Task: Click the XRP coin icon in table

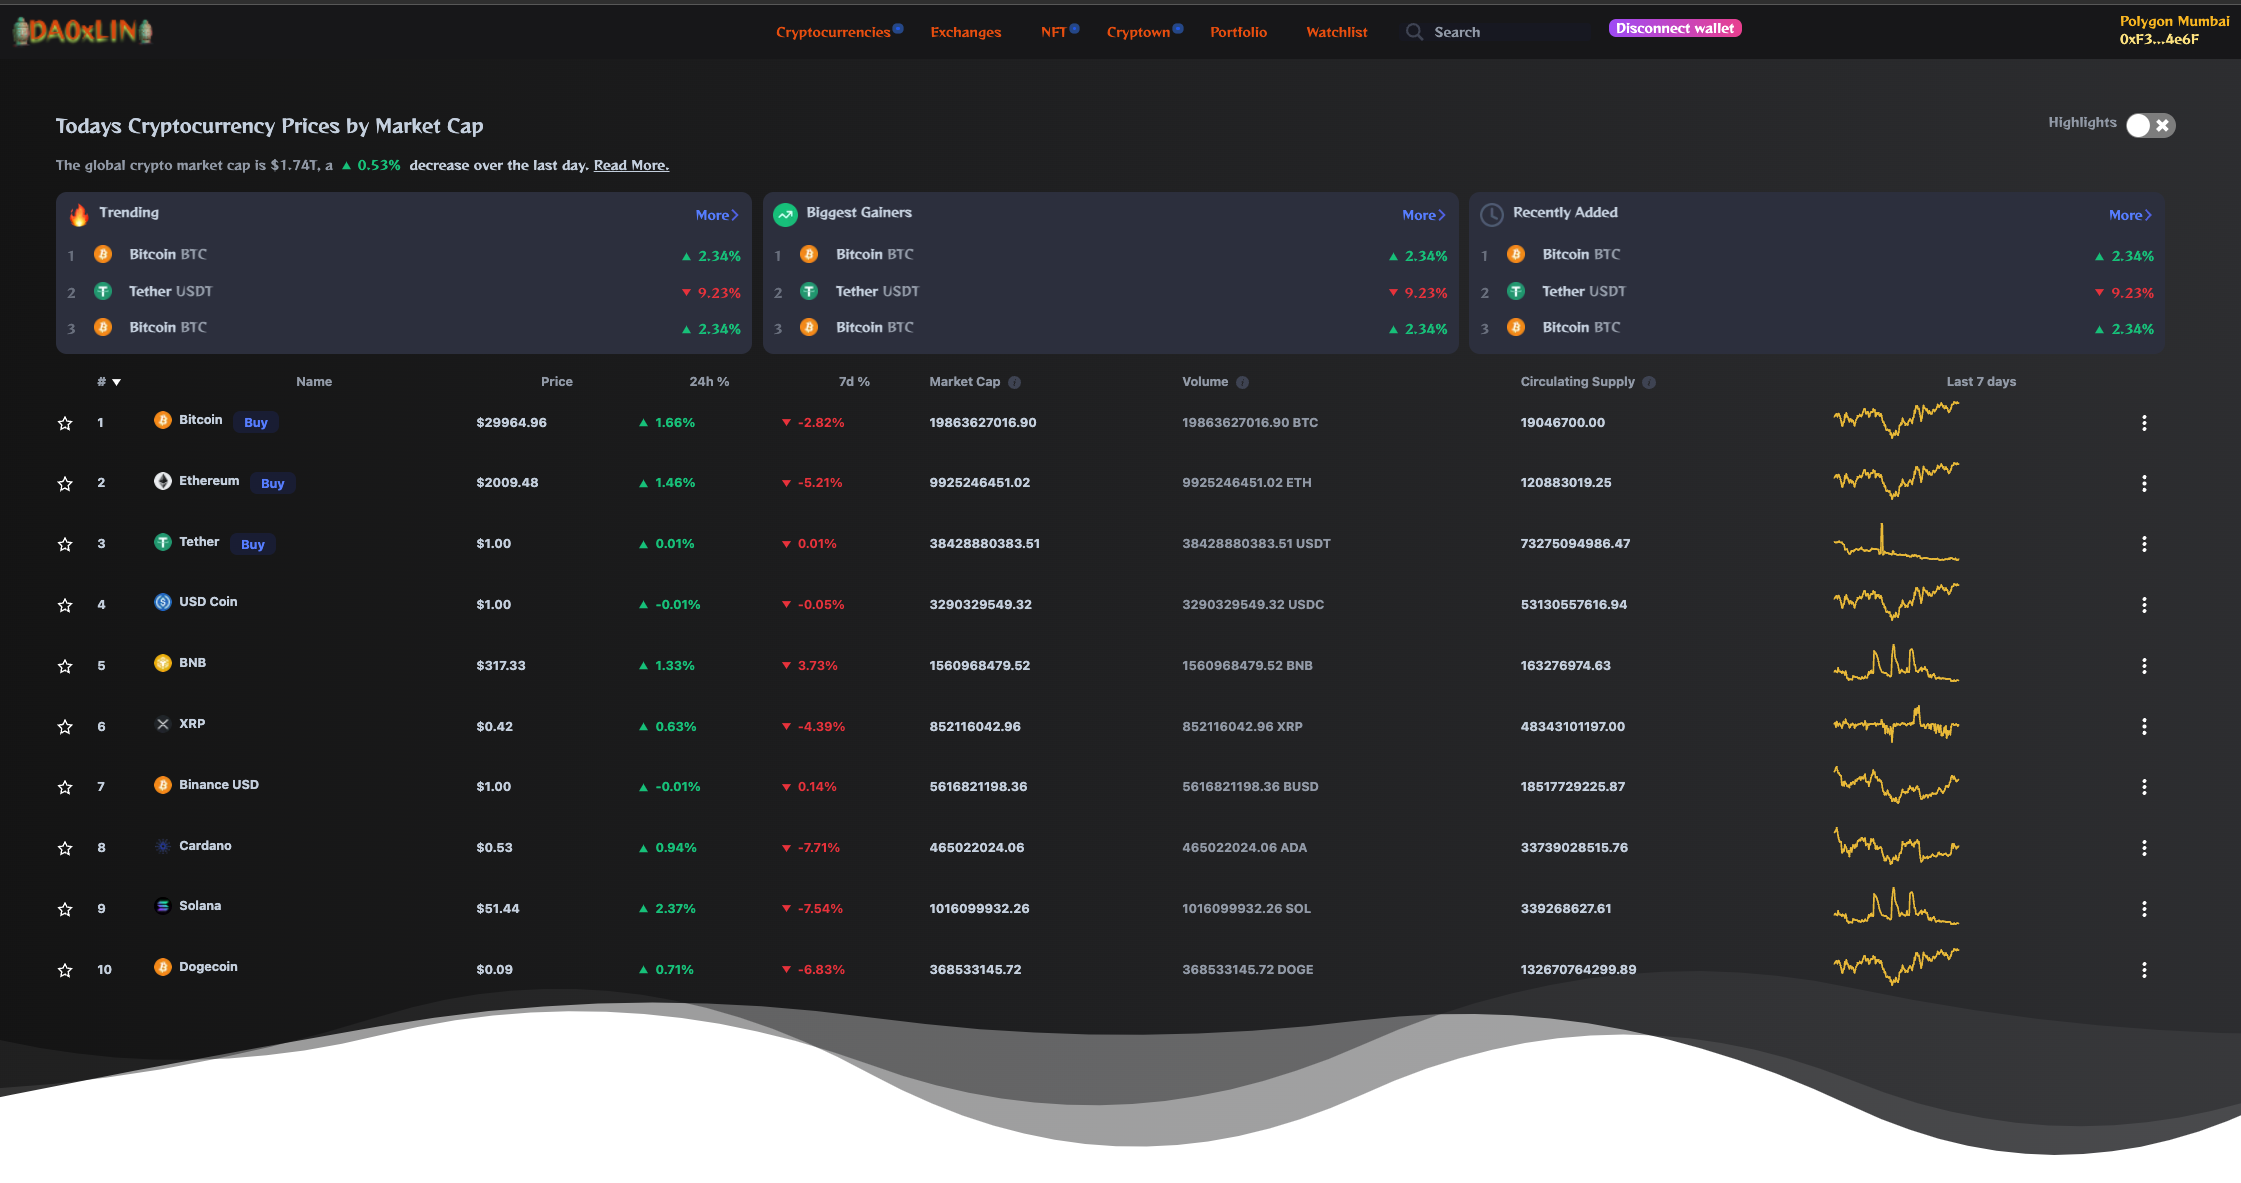Action: tap(163, 724)
